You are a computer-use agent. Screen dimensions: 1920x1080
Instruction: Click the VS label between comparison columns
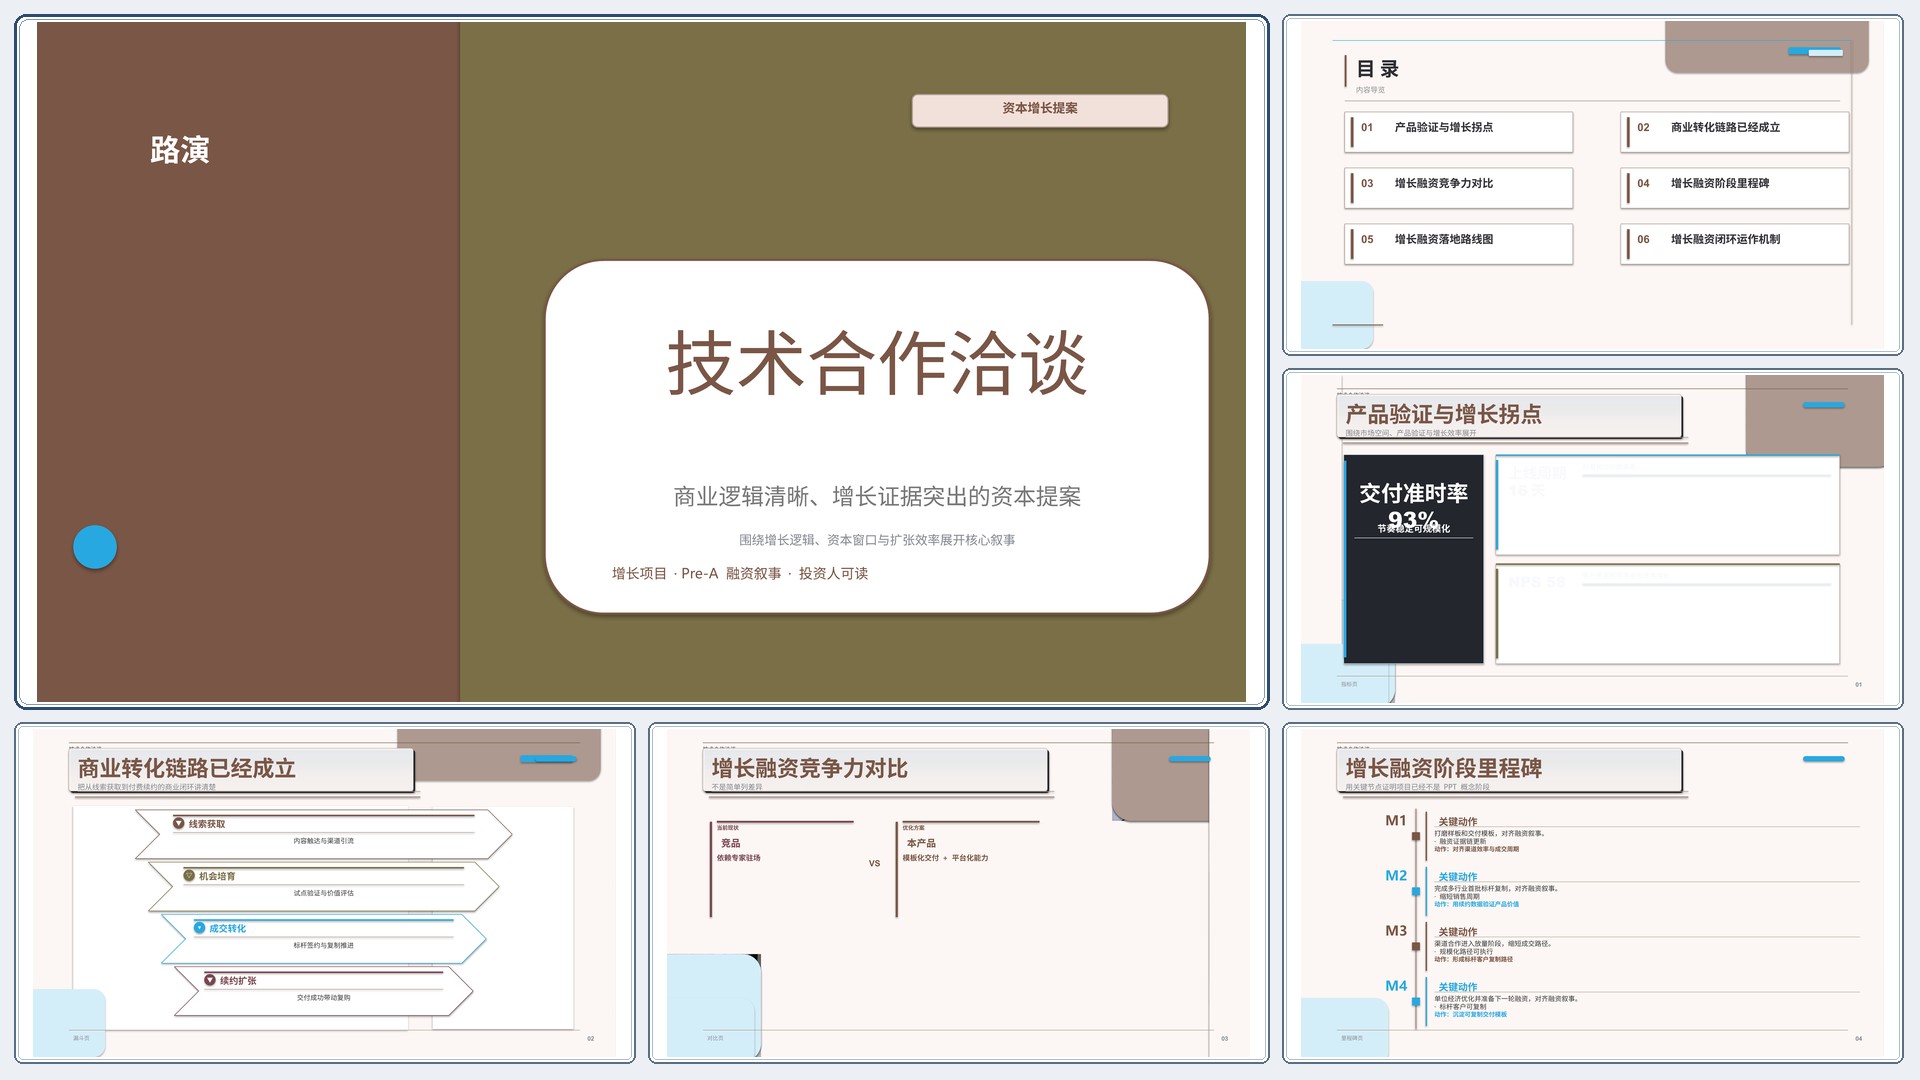(874, 863)
